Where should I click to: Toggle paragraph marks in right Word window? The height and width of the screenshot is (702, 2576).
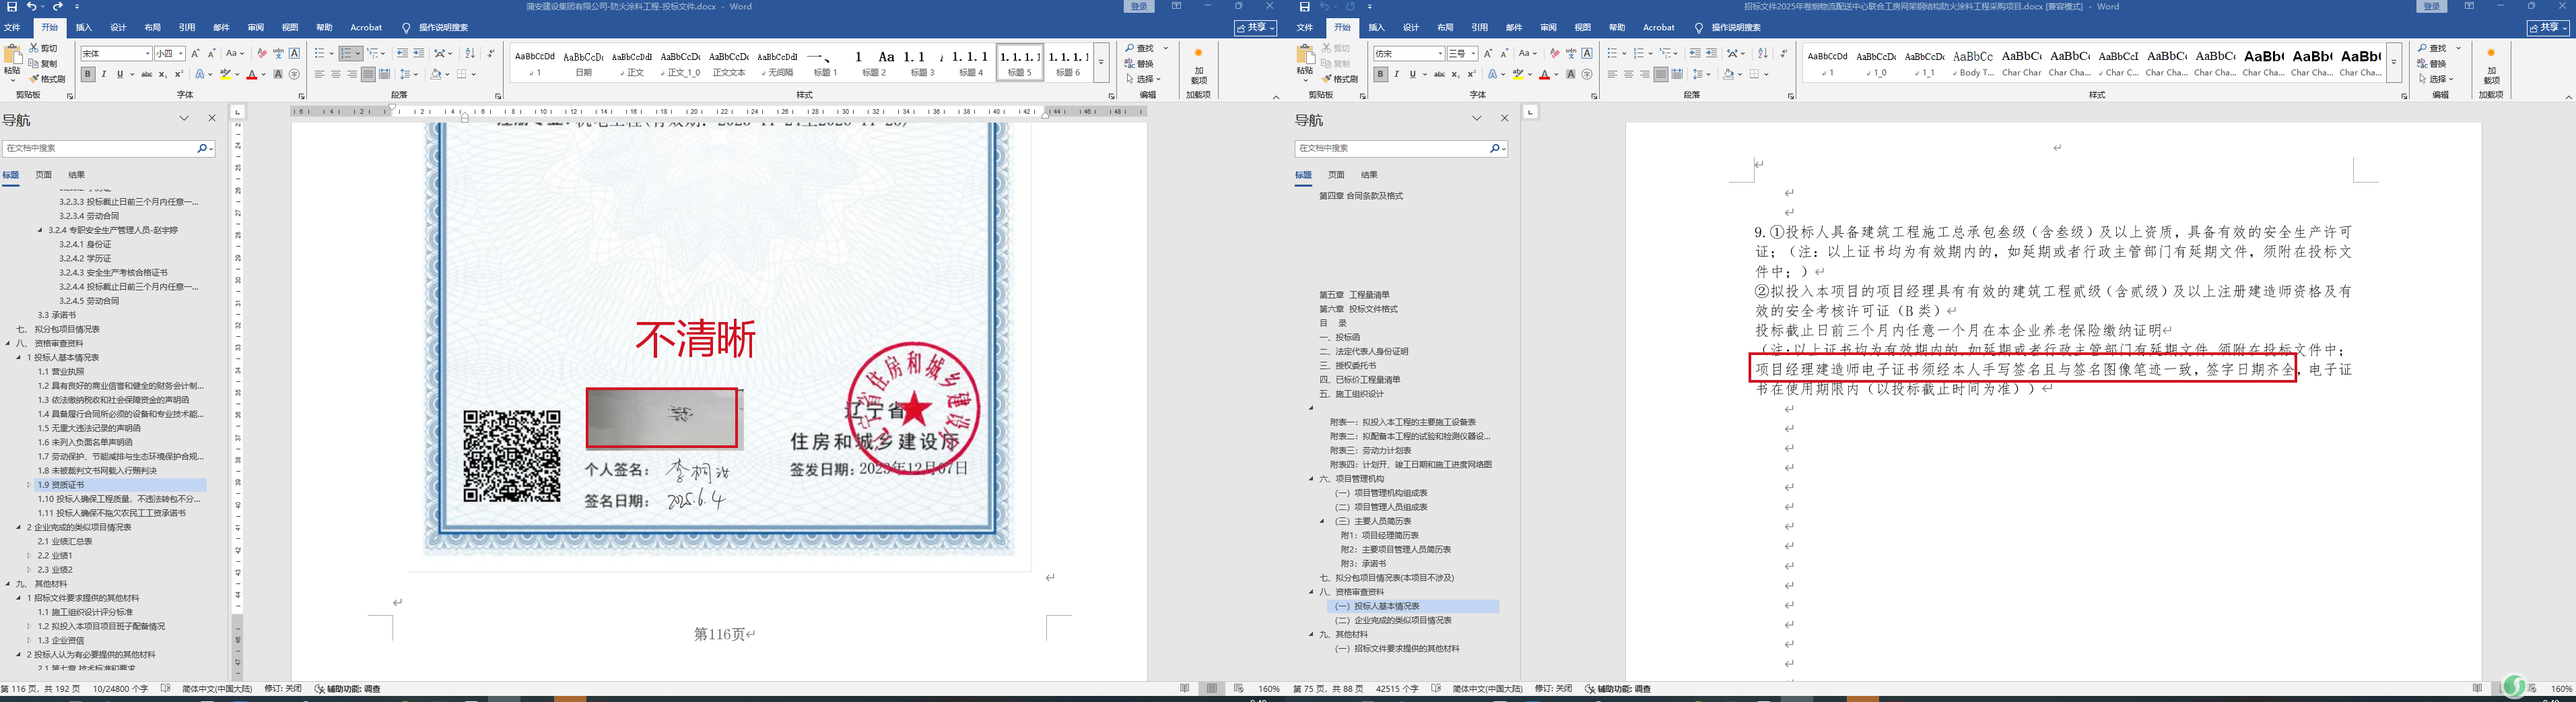[x=1783, y=53]
